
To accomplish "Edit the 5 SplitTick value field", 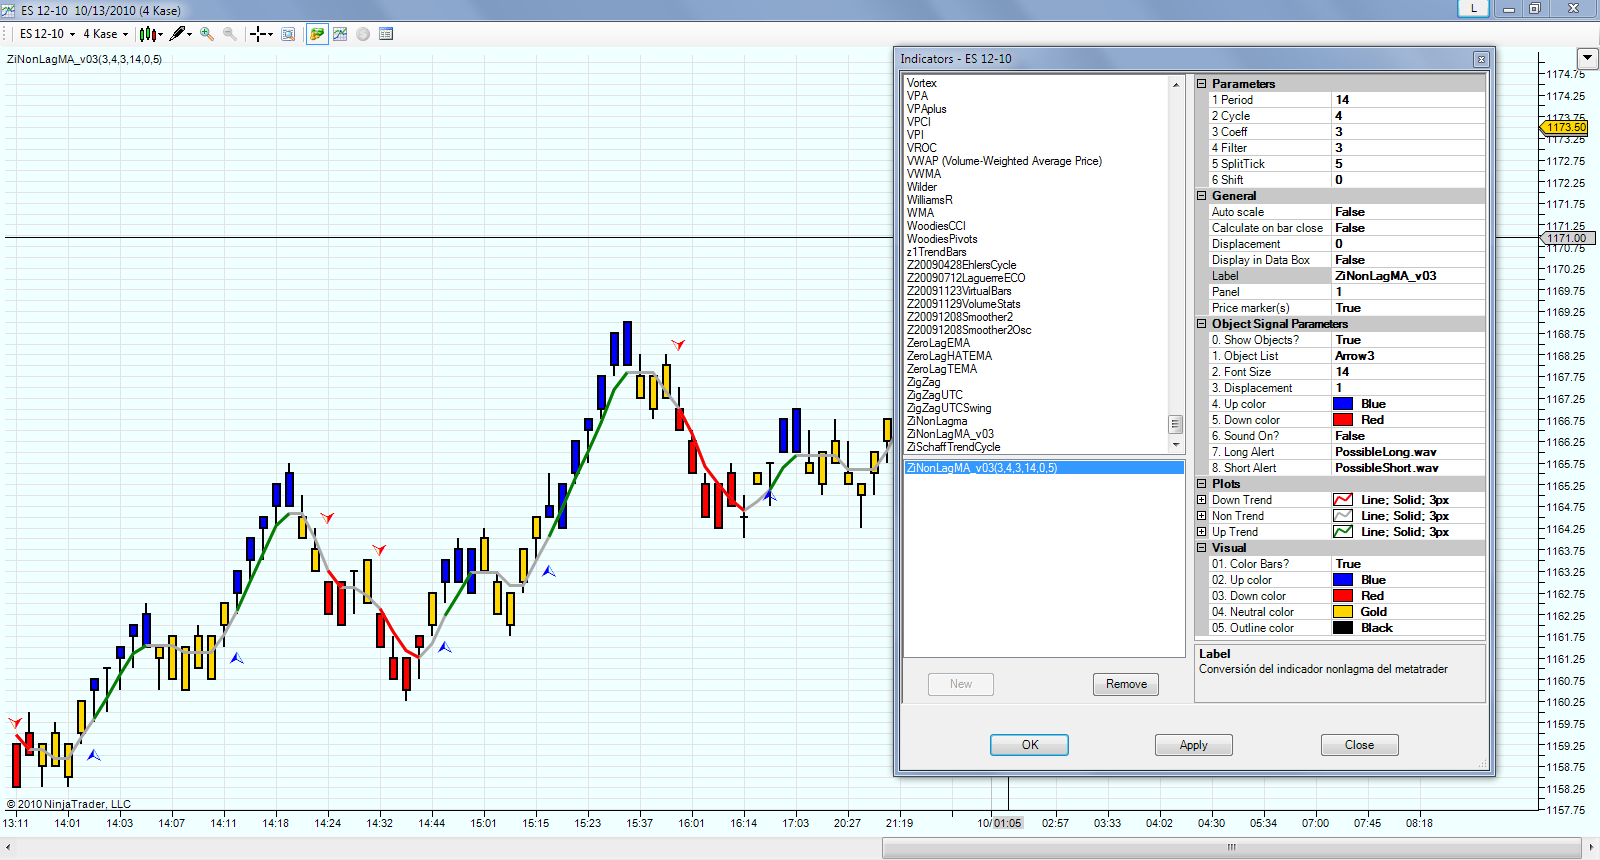I will pyautogui.click(x=1408, y=164).
